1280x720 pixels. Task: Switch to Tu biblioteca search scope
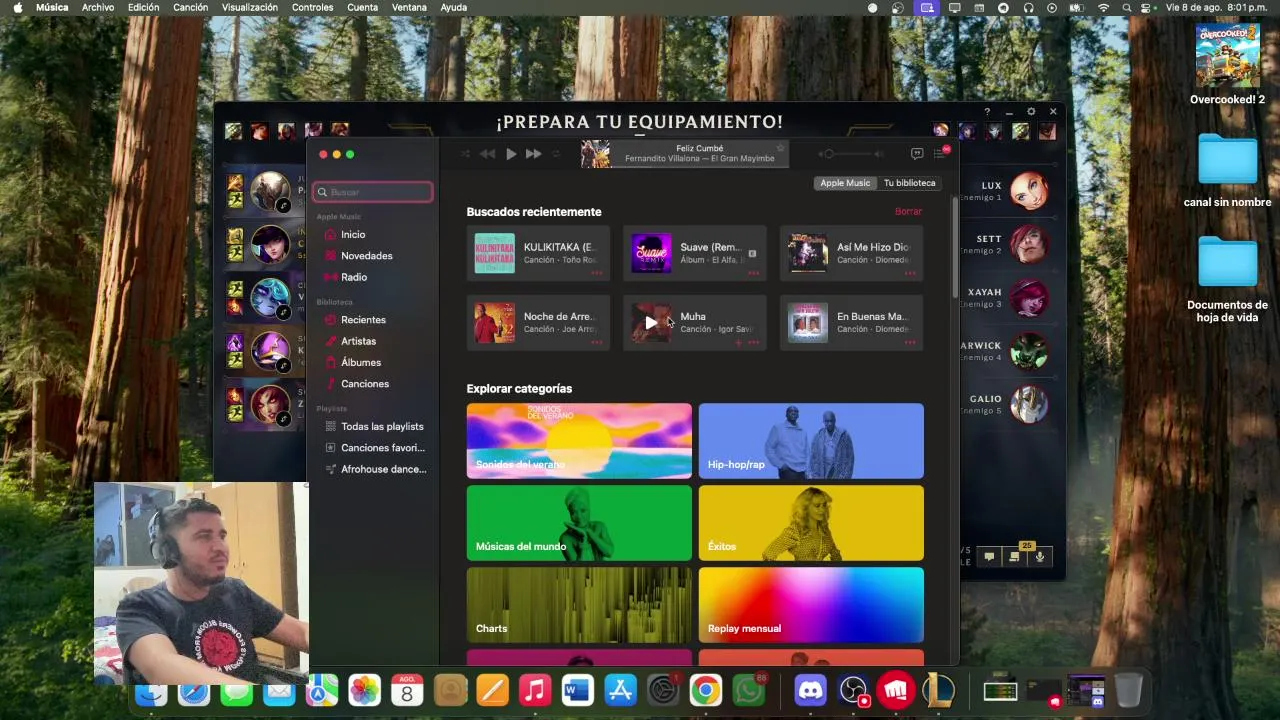pos(909,183)
